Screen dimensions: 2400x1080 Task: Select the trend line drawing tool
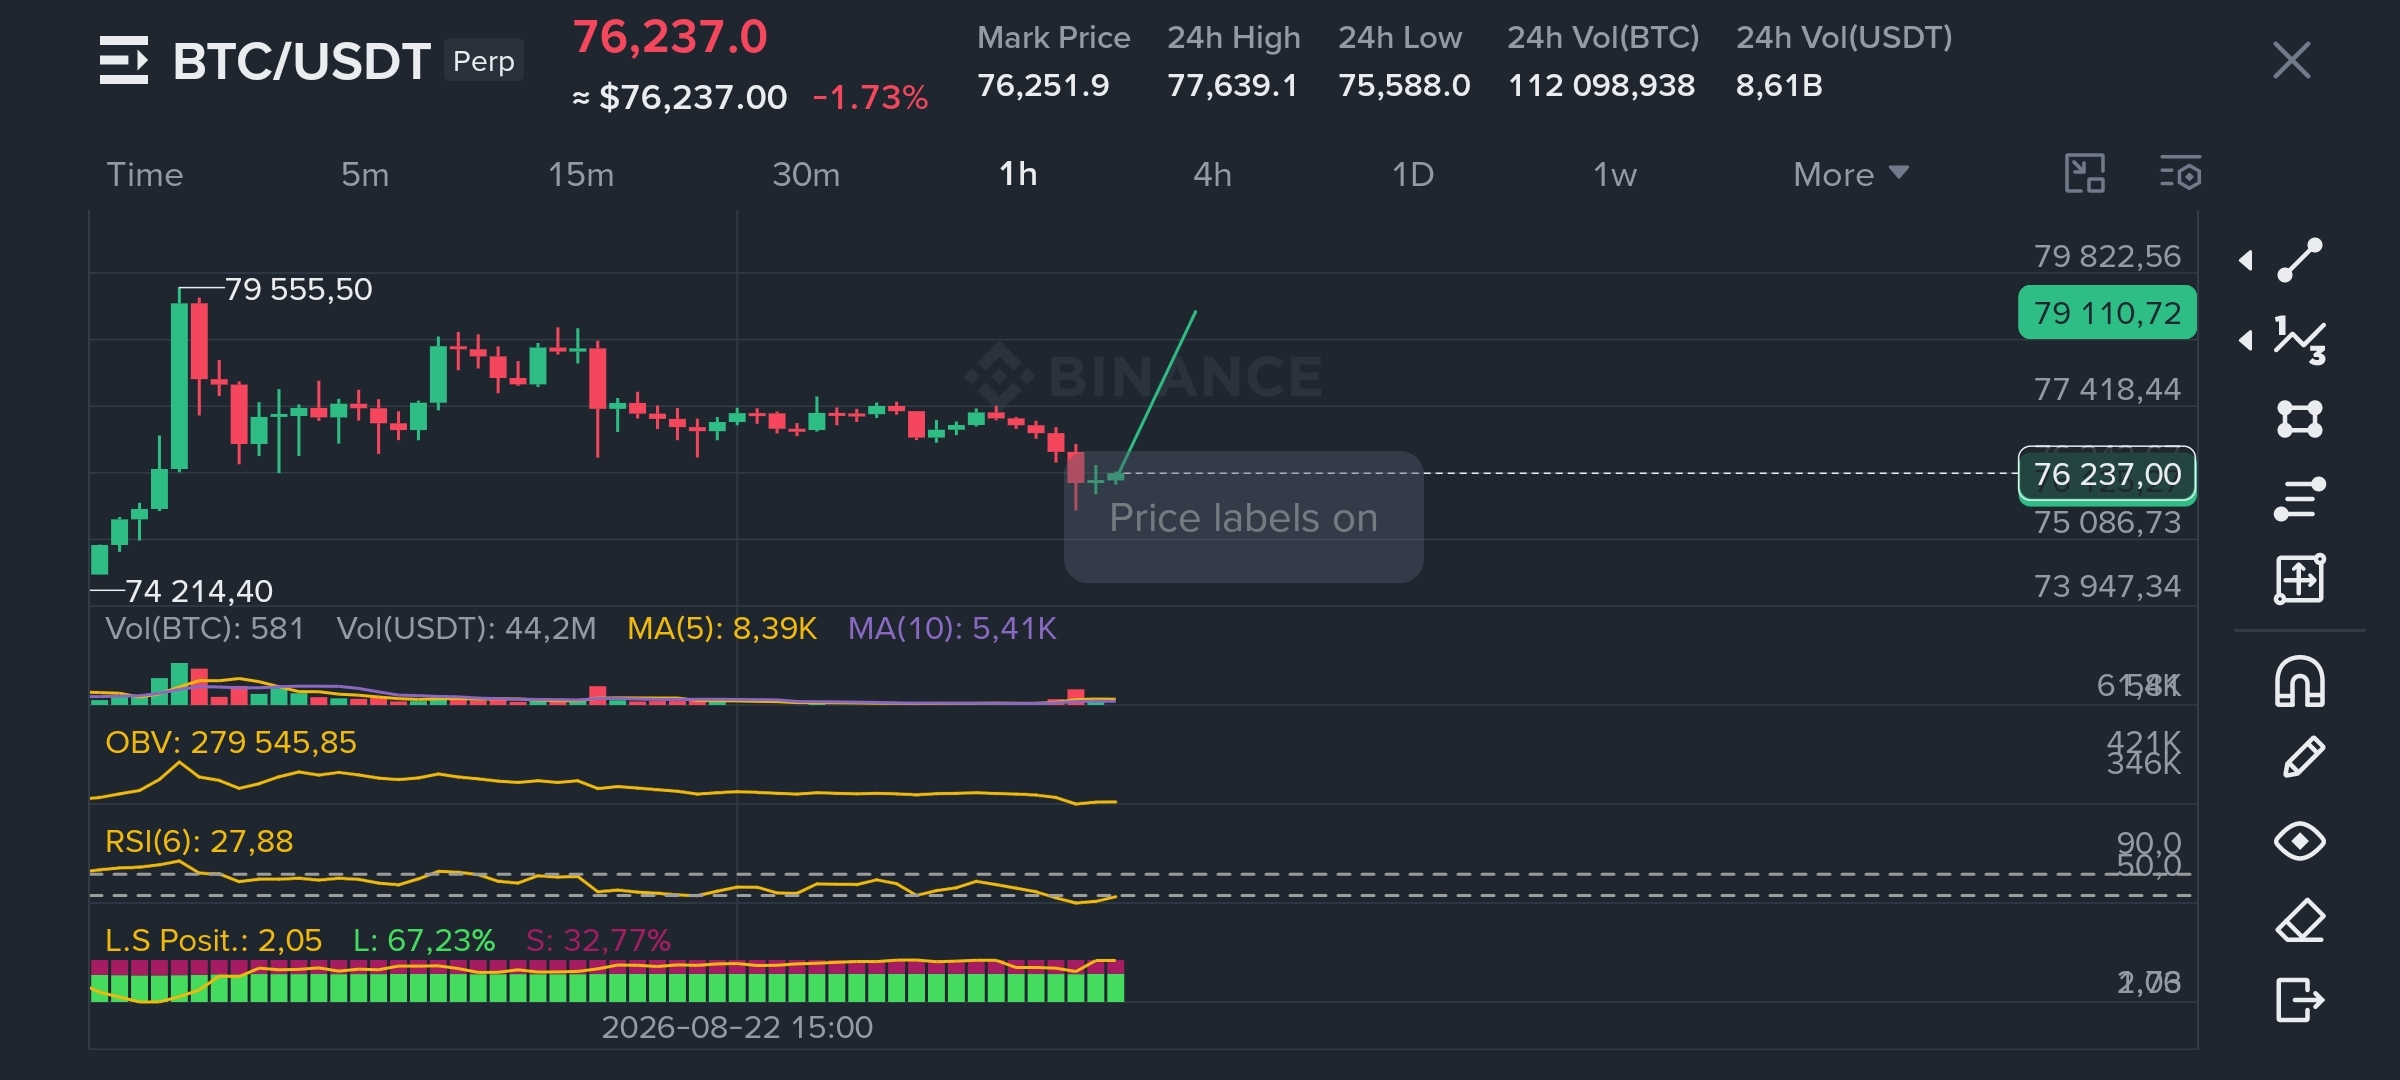coord(2300,260)
